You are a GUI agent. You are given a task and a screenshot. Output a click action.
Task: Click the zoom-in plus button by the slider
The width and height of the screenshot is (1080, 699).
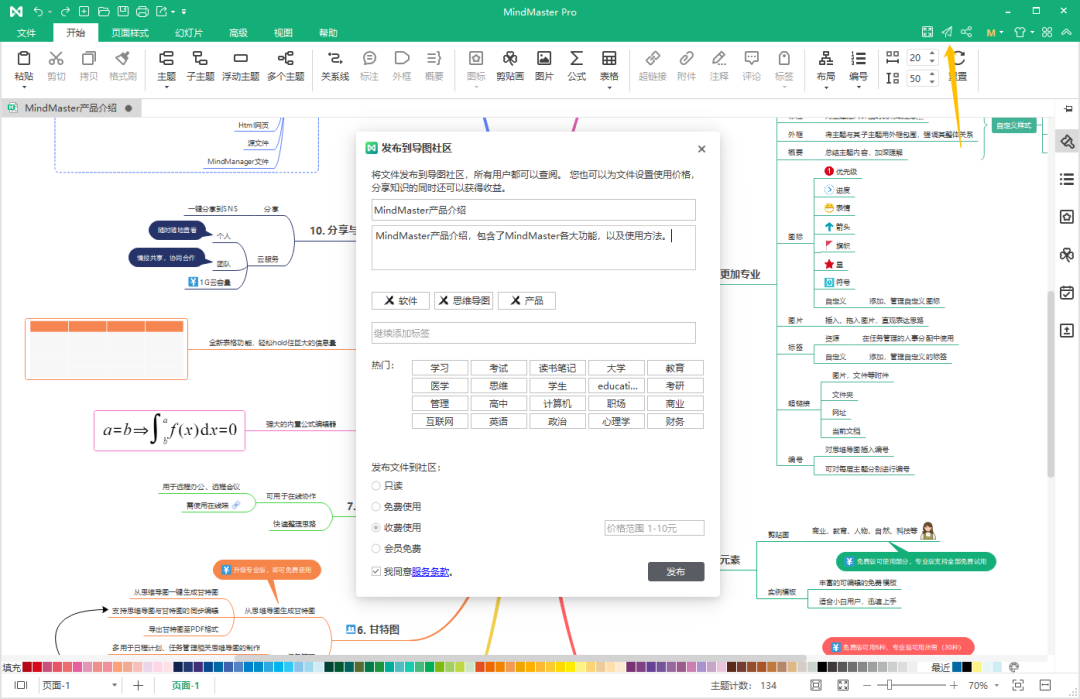point(954,685)
